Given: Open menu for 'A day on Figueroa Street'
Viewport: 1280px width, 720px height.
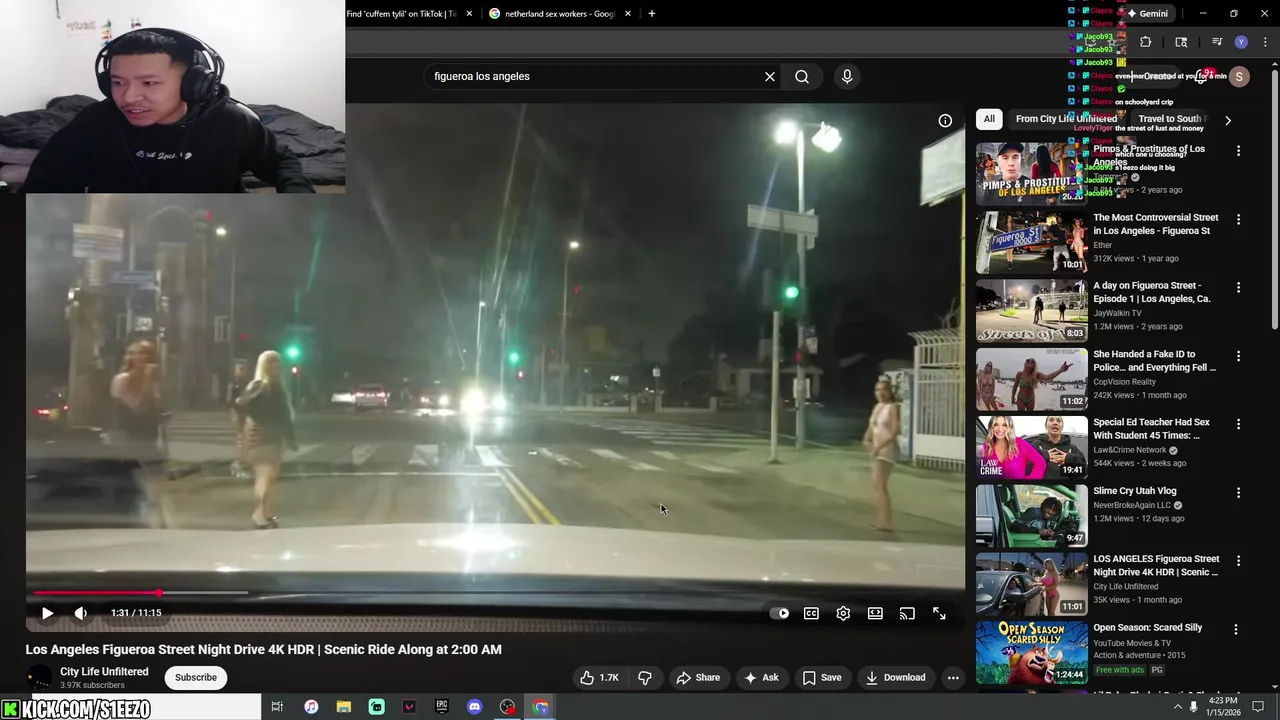Looking at the screenshot, I should 1238,287.
